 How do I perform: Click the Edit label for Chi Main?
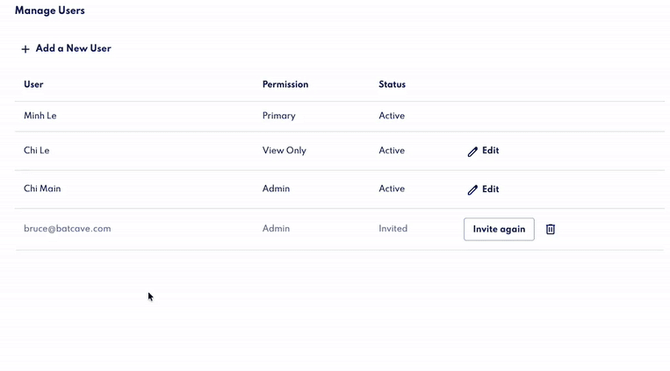tap(491, 189)
